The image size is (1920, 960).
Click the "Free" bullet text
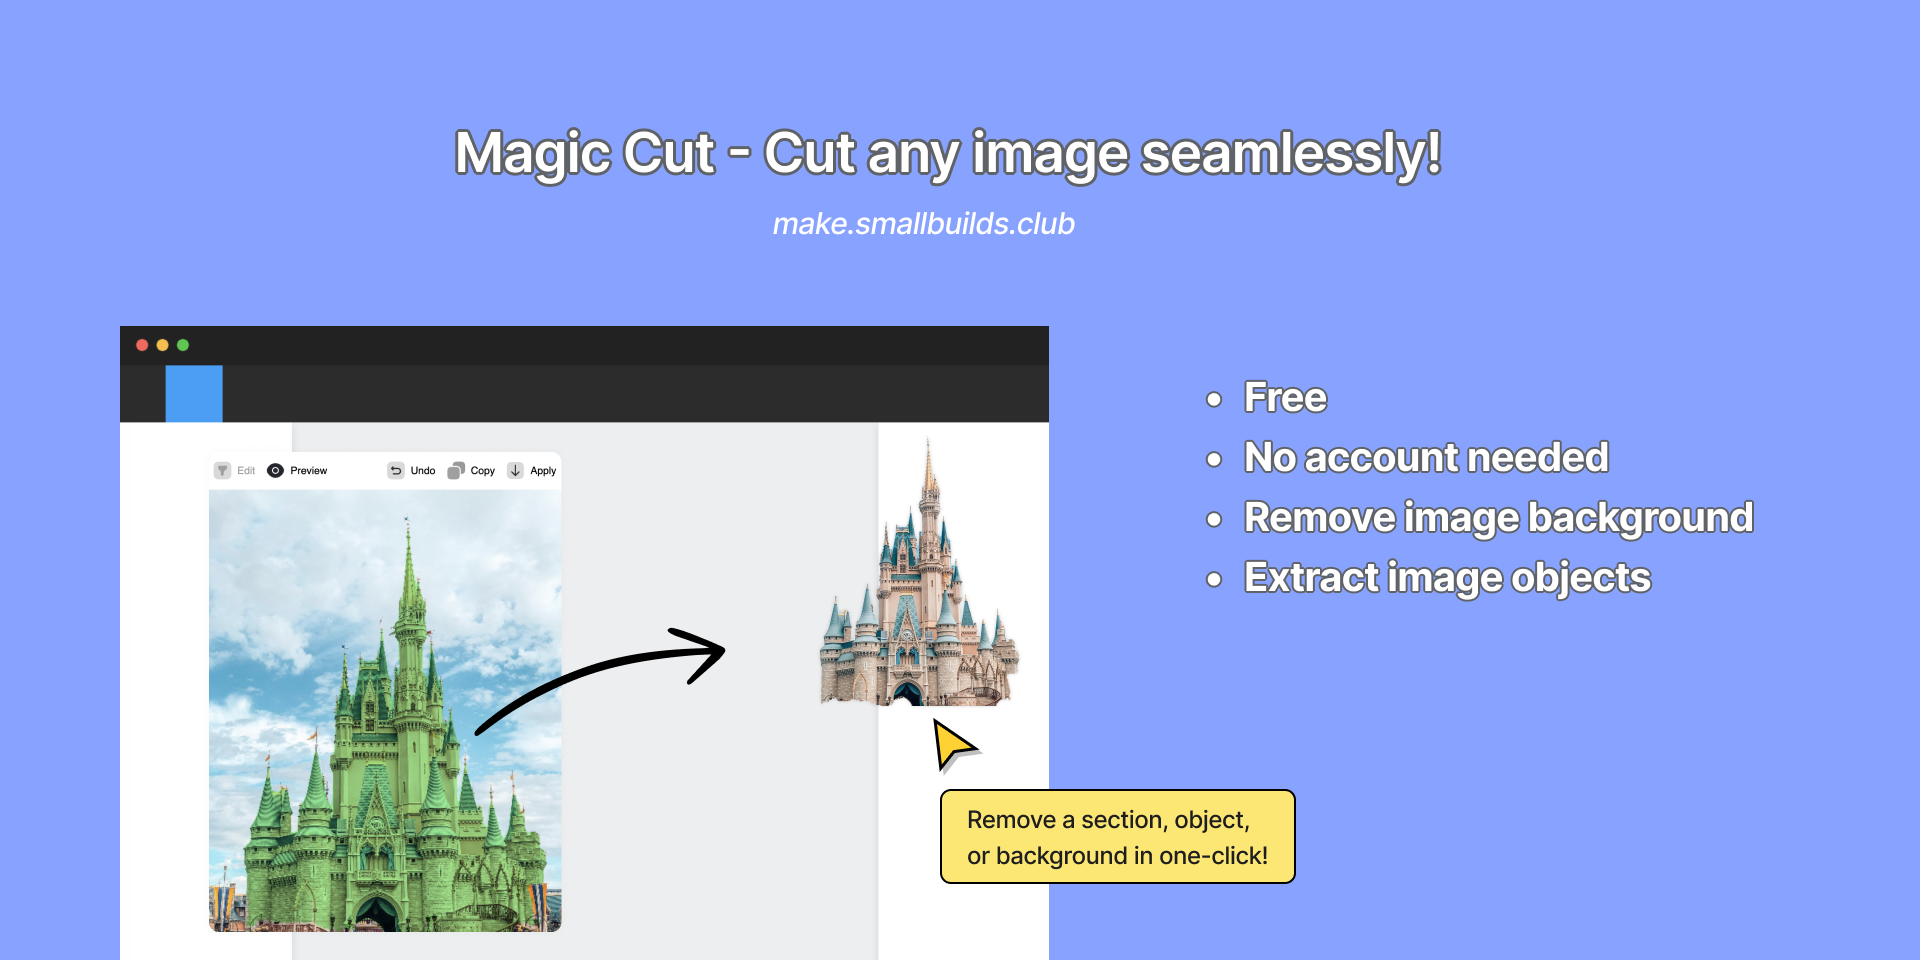tap(1285, 398)
